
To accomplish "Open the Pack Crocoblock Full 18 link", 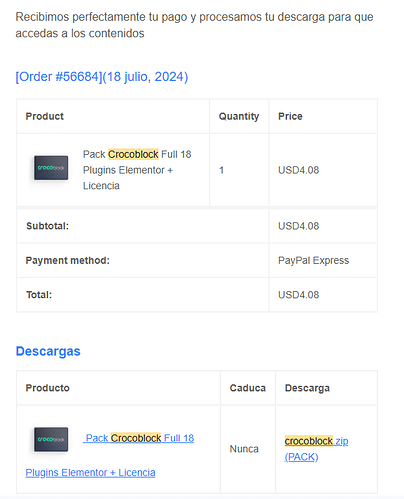I will [140, 438].
